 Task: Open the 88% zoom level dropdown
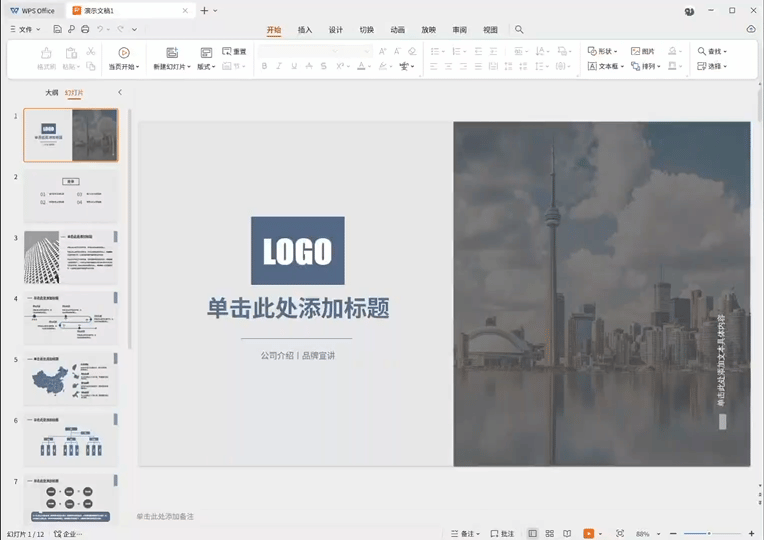click(x=645, y=534)
